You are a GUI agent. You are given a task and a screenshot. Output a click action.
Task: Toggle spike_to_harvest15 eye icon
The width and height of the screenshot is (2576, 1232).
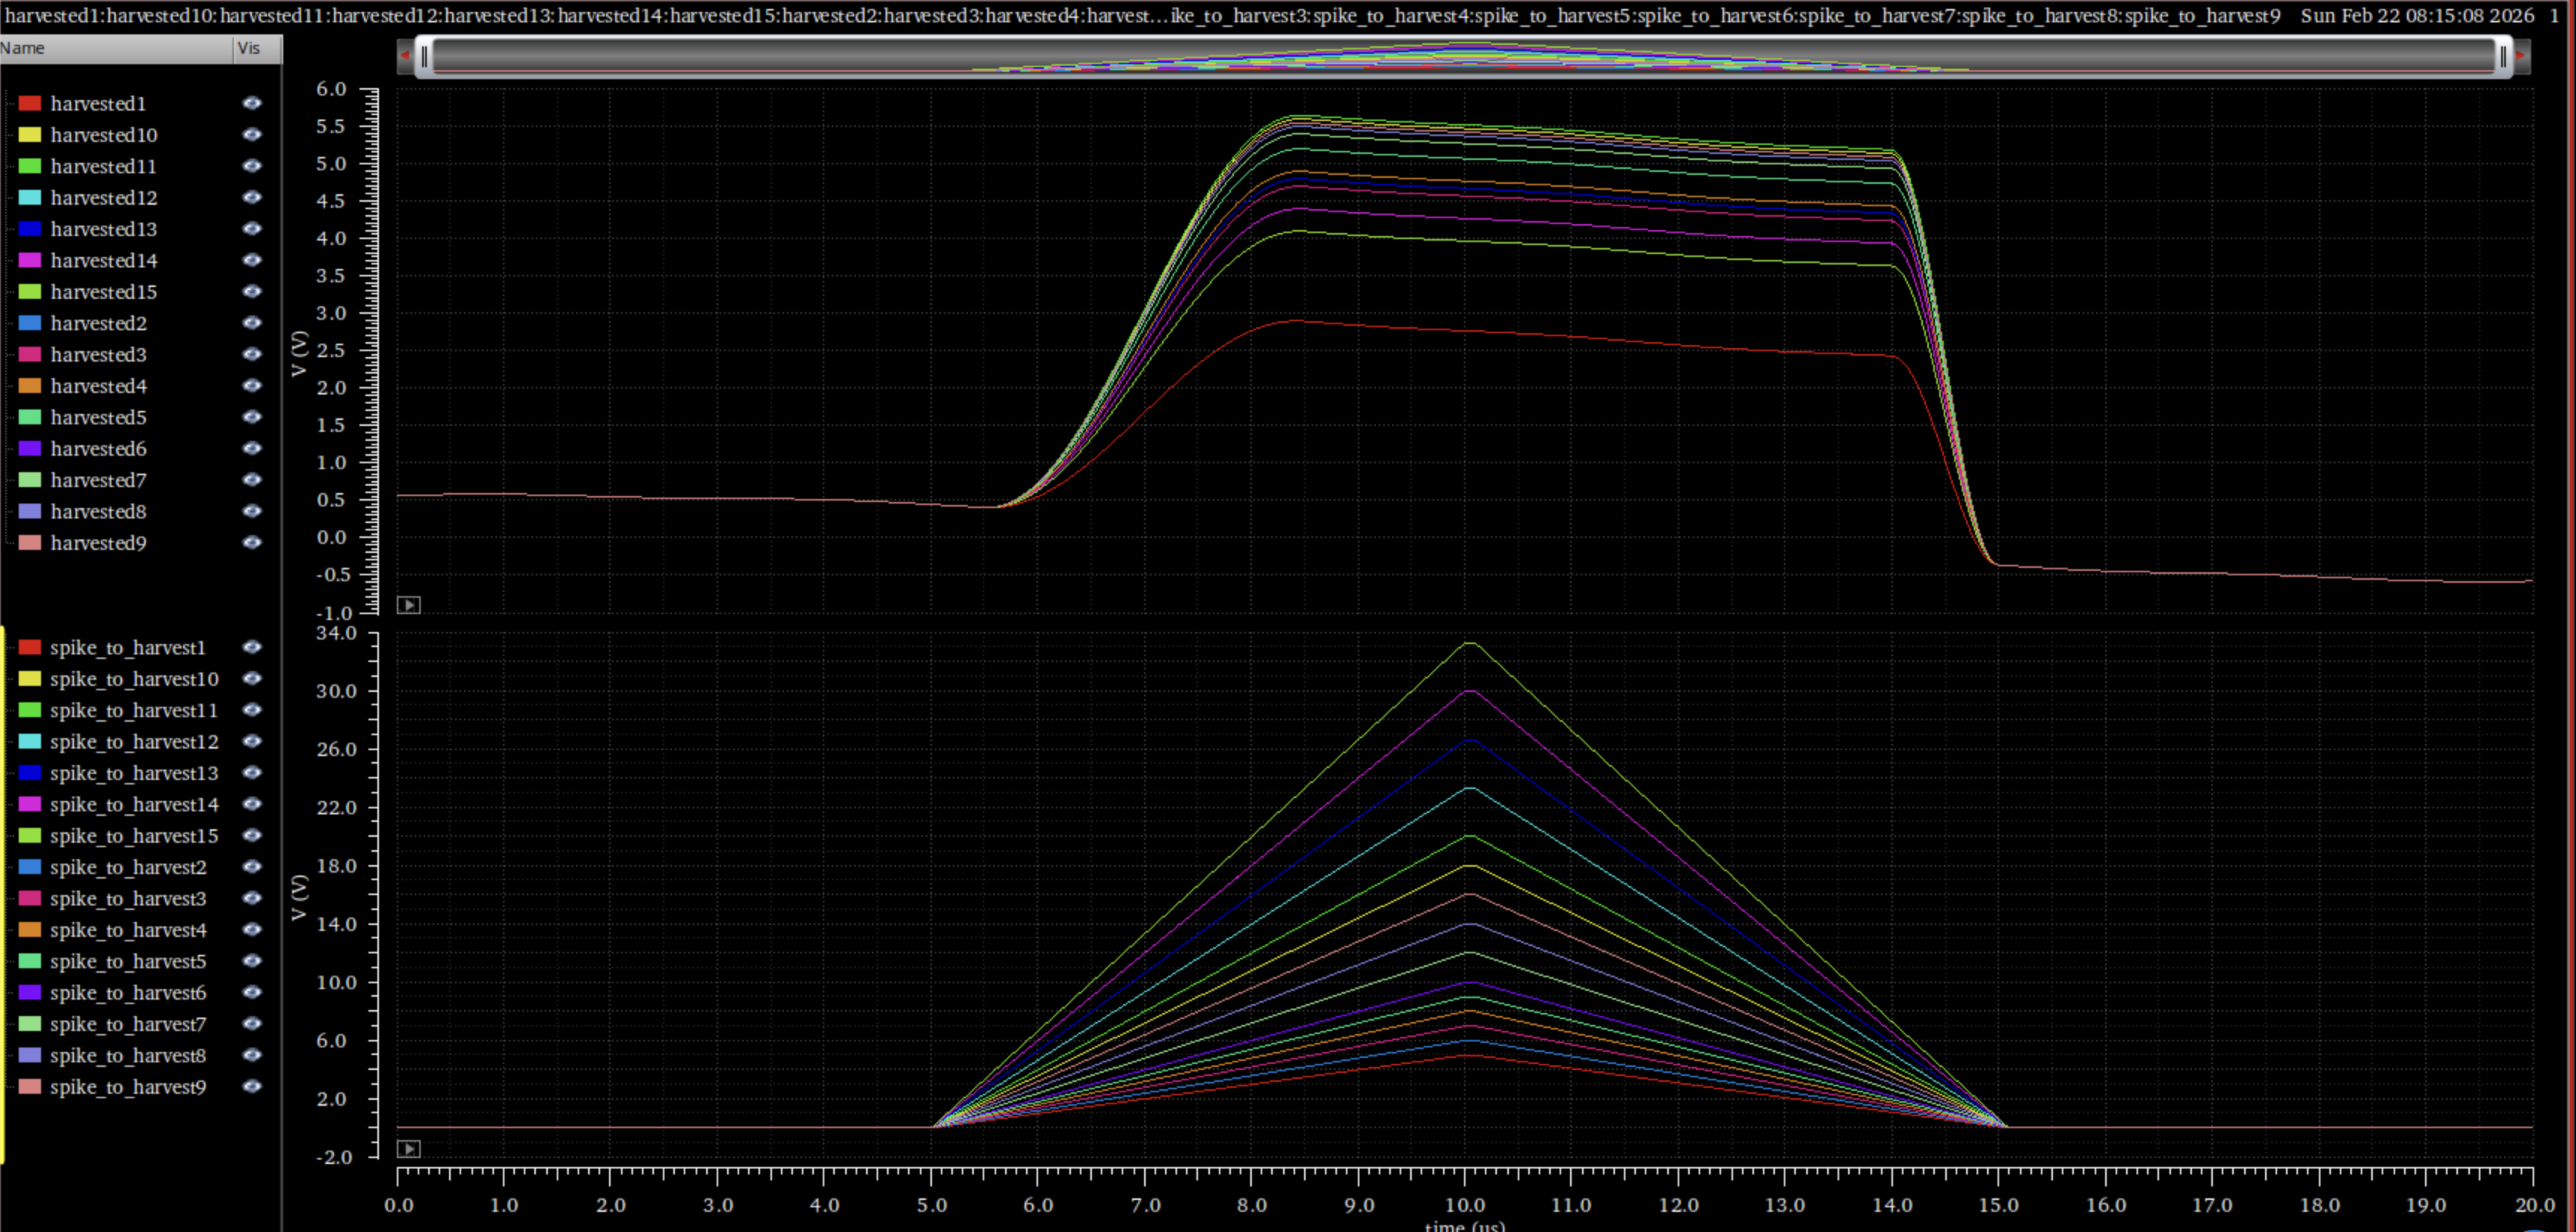click(x=252, y=835)
